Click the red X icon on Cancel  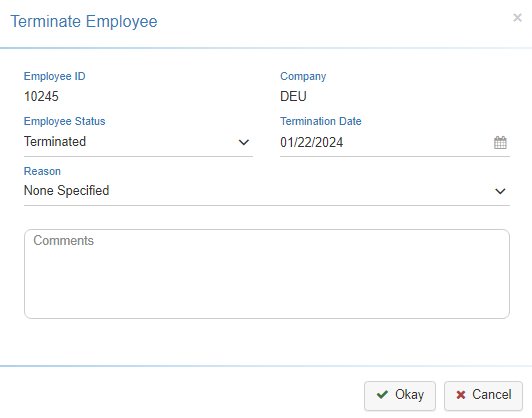point(461,395)
